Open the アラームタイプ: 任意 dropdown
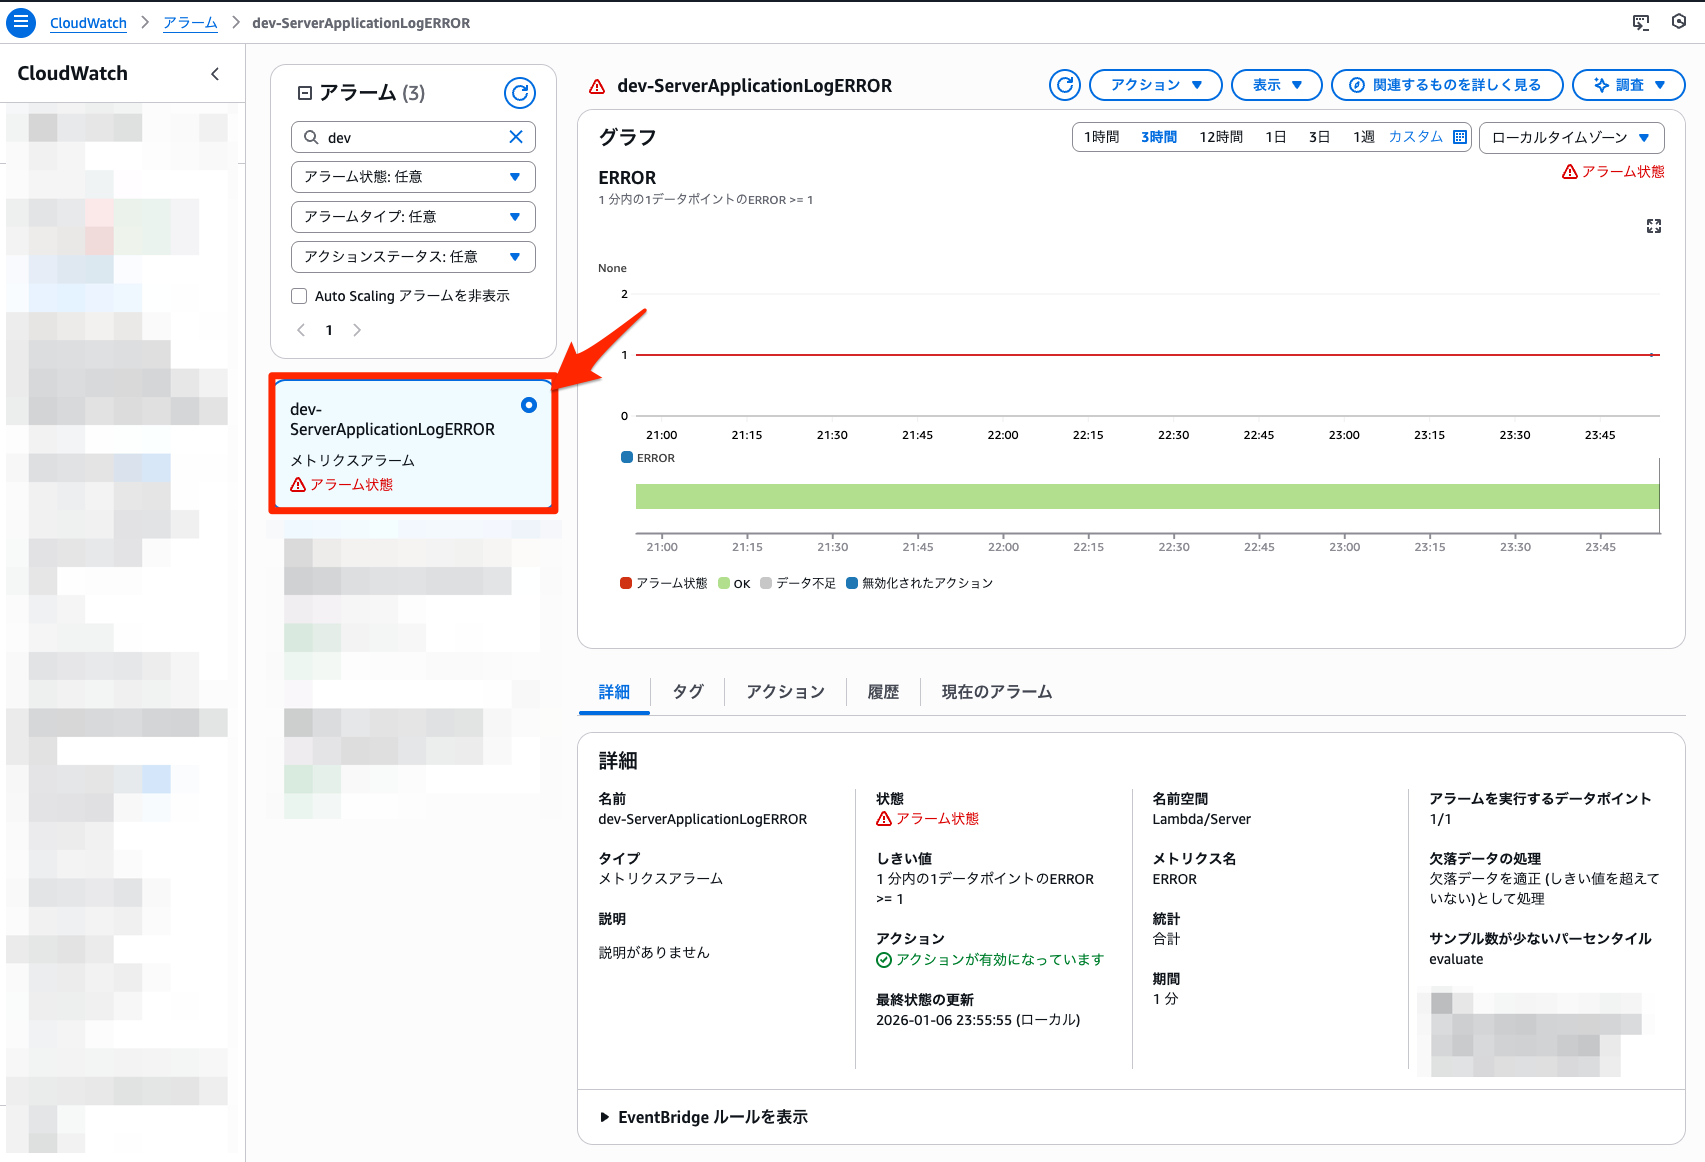Viewport: 1705px width, 1162px height. [413, 217]
